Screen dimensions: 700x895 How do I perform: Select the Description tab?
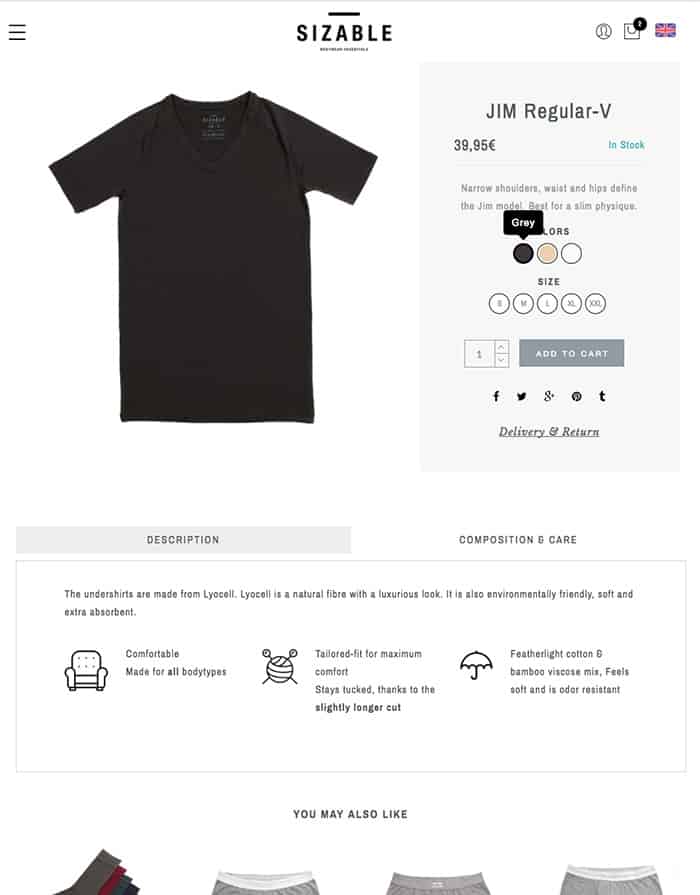click(x=183, y=540)
